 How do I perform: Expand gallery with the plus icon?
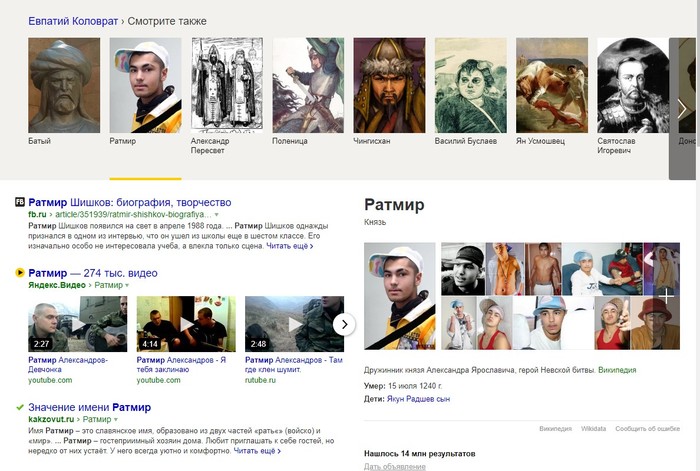(666, 296)
